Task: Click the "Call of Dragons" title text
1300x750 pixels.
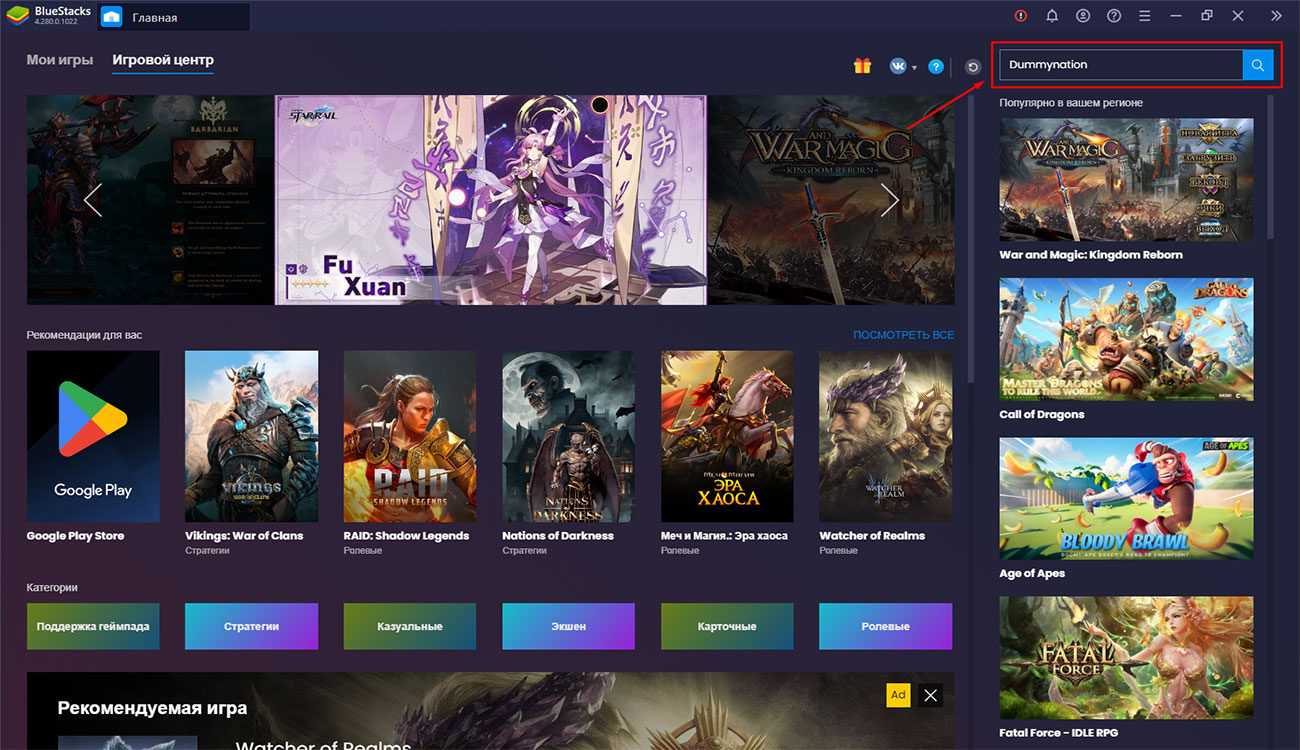Action: click(x=1042, y=414)
